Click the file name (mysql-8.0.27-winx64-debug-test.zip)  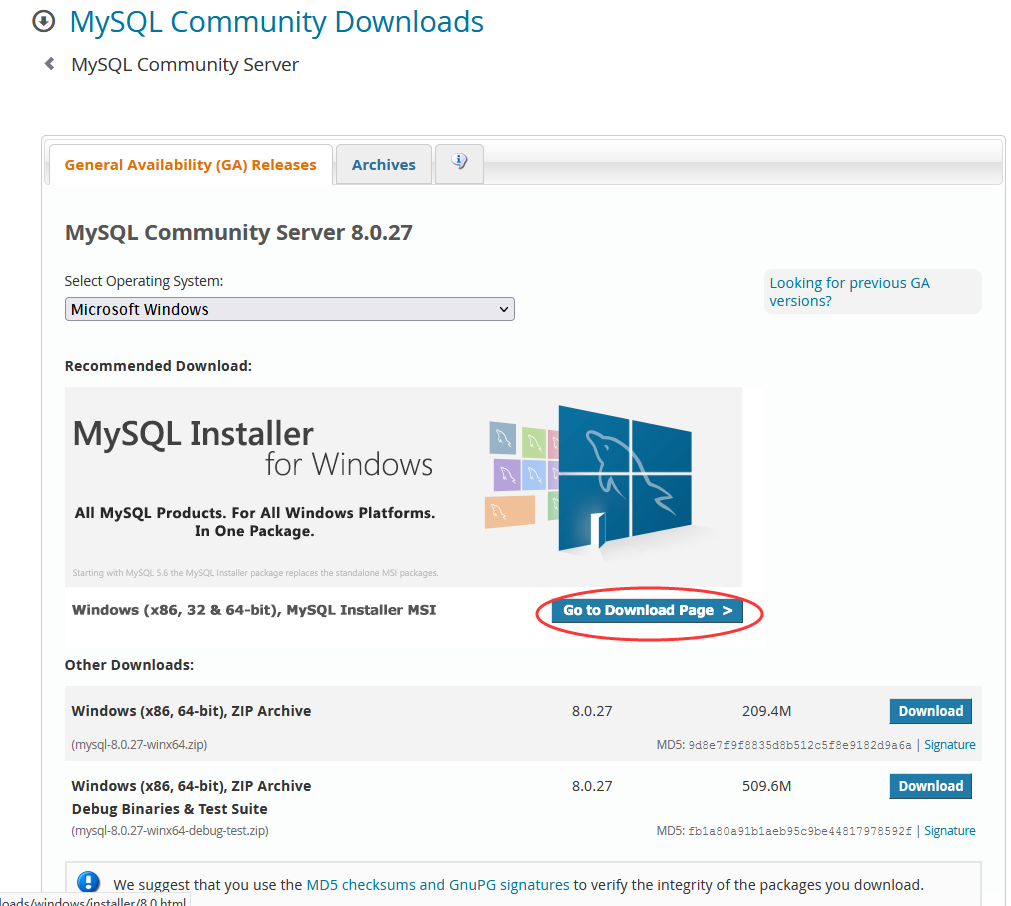point(170,831)
